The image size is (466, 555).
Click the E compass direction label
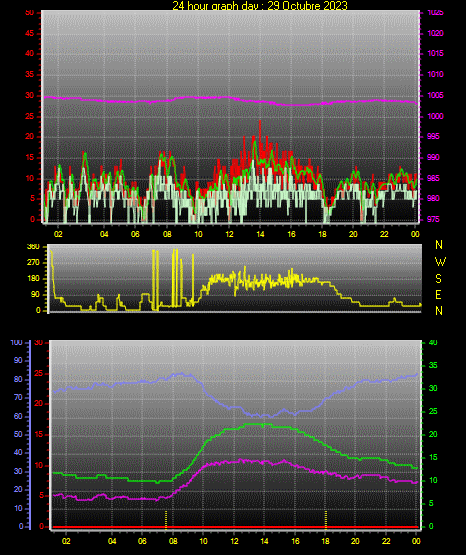click(438, 294)
